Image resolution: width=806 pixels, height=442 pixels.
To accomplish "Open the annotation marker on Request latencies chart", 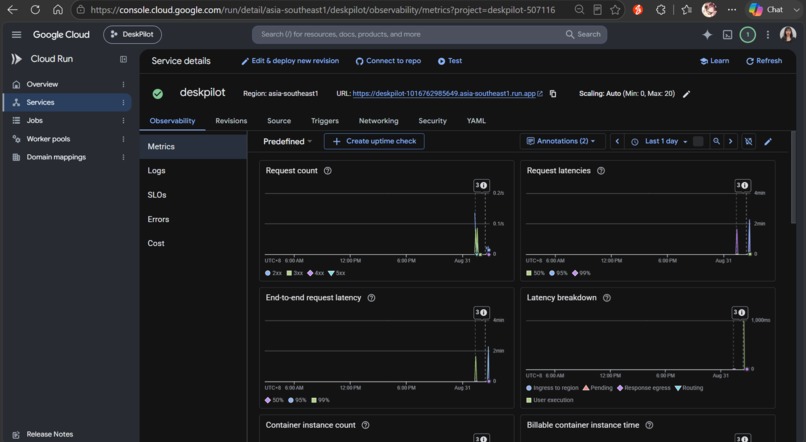I will (x=742, y=186).
